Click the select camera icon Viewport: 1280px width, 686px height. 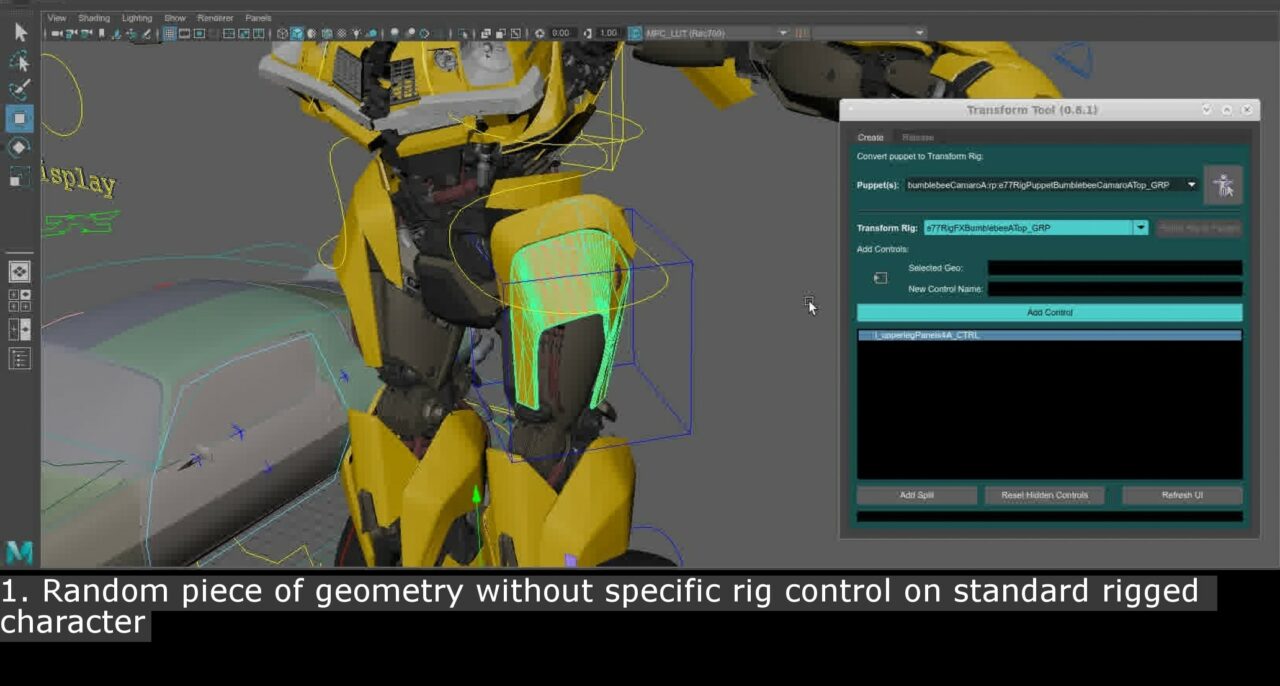56,33
